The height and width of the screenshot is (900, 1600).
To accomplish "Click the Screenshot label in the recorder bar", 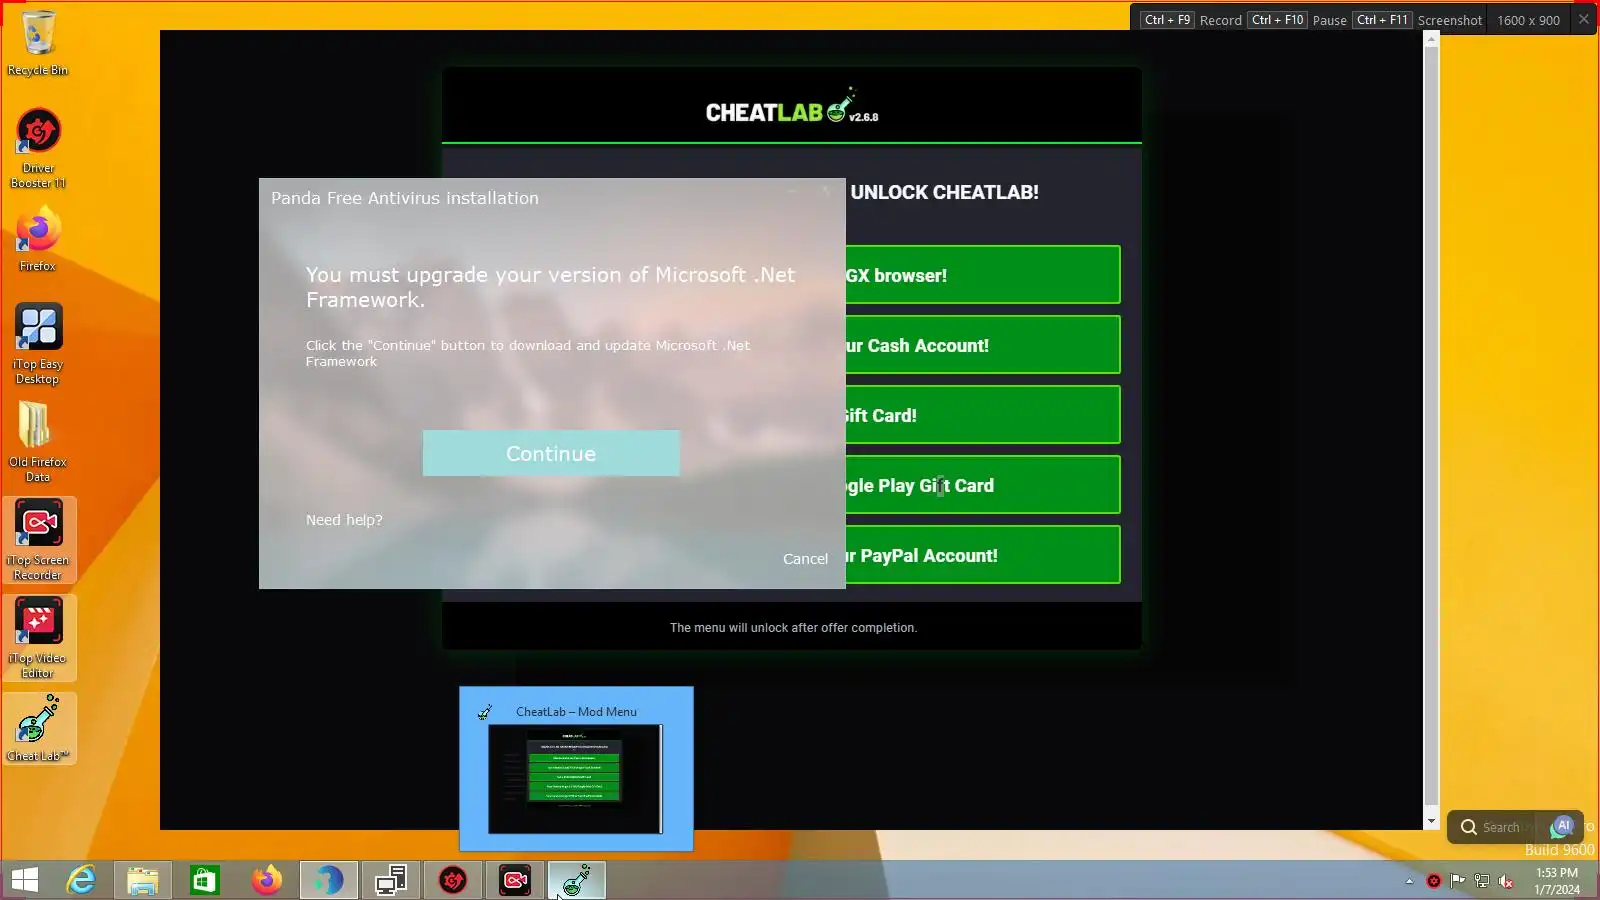I will [1449, 20].
